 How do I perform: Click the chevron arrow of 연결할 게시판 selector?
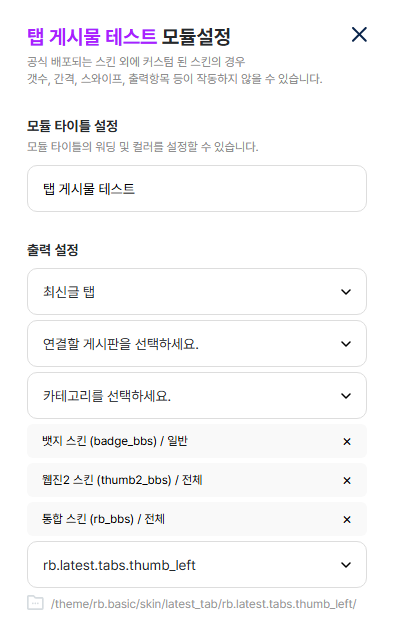pyautogui.click(x=346, y=344)
